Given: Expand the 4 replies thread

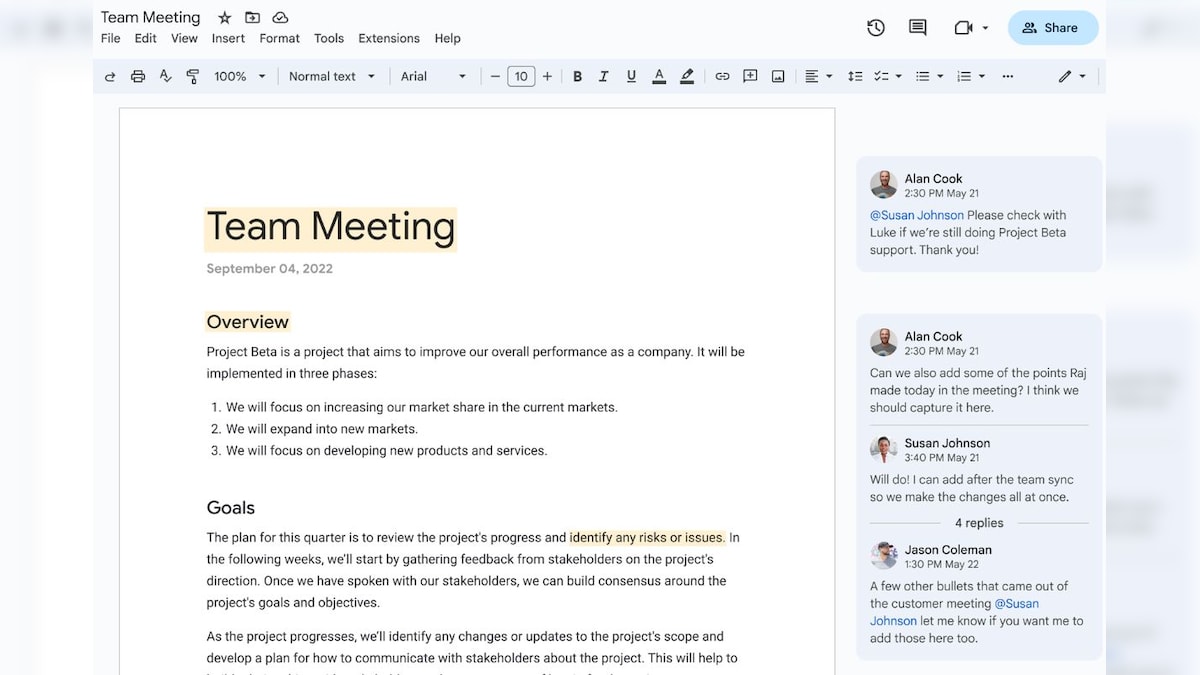Looking at the screenshot, I should click(979, 523).
